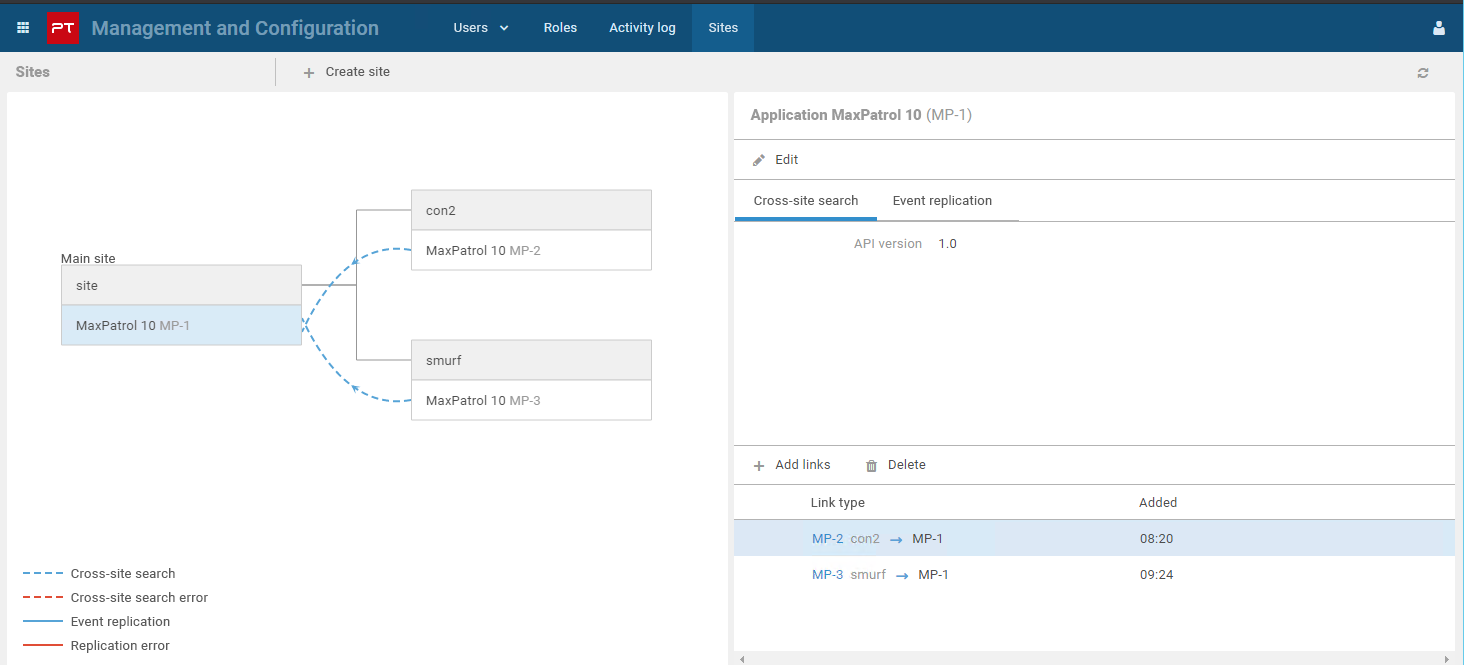Click the pencil Edit icon
The height and width of the screenshot is (665, 1464).
click(x=759, y=160)
